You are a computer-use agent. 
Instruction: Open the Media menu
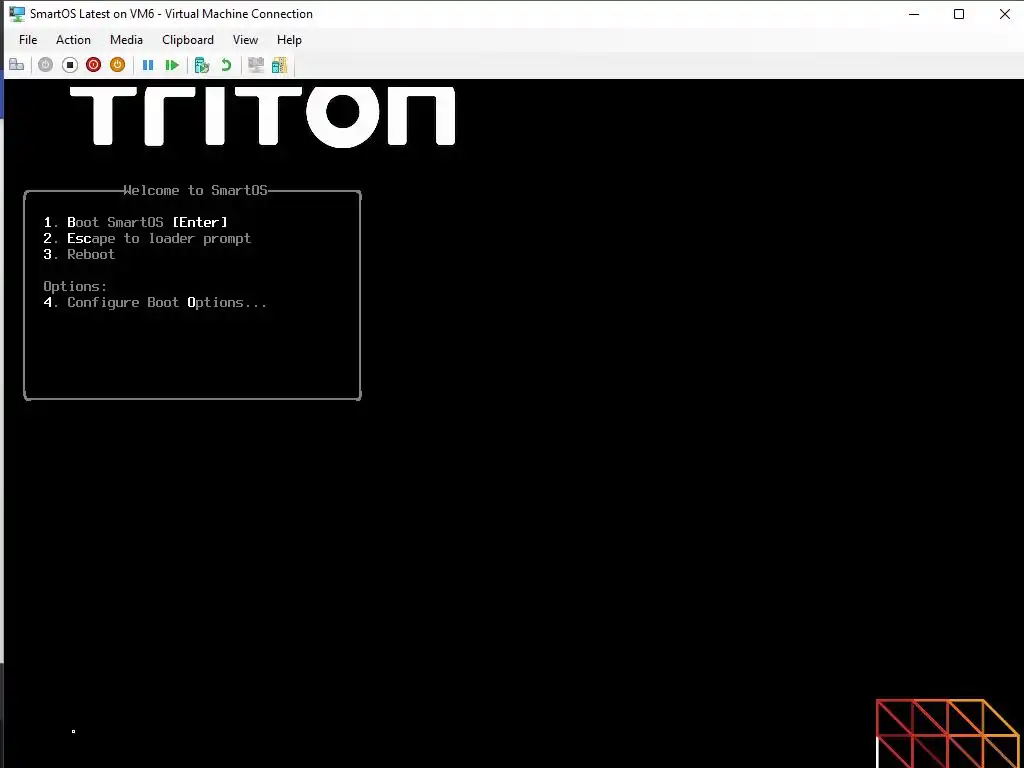(x=126, y=40)
